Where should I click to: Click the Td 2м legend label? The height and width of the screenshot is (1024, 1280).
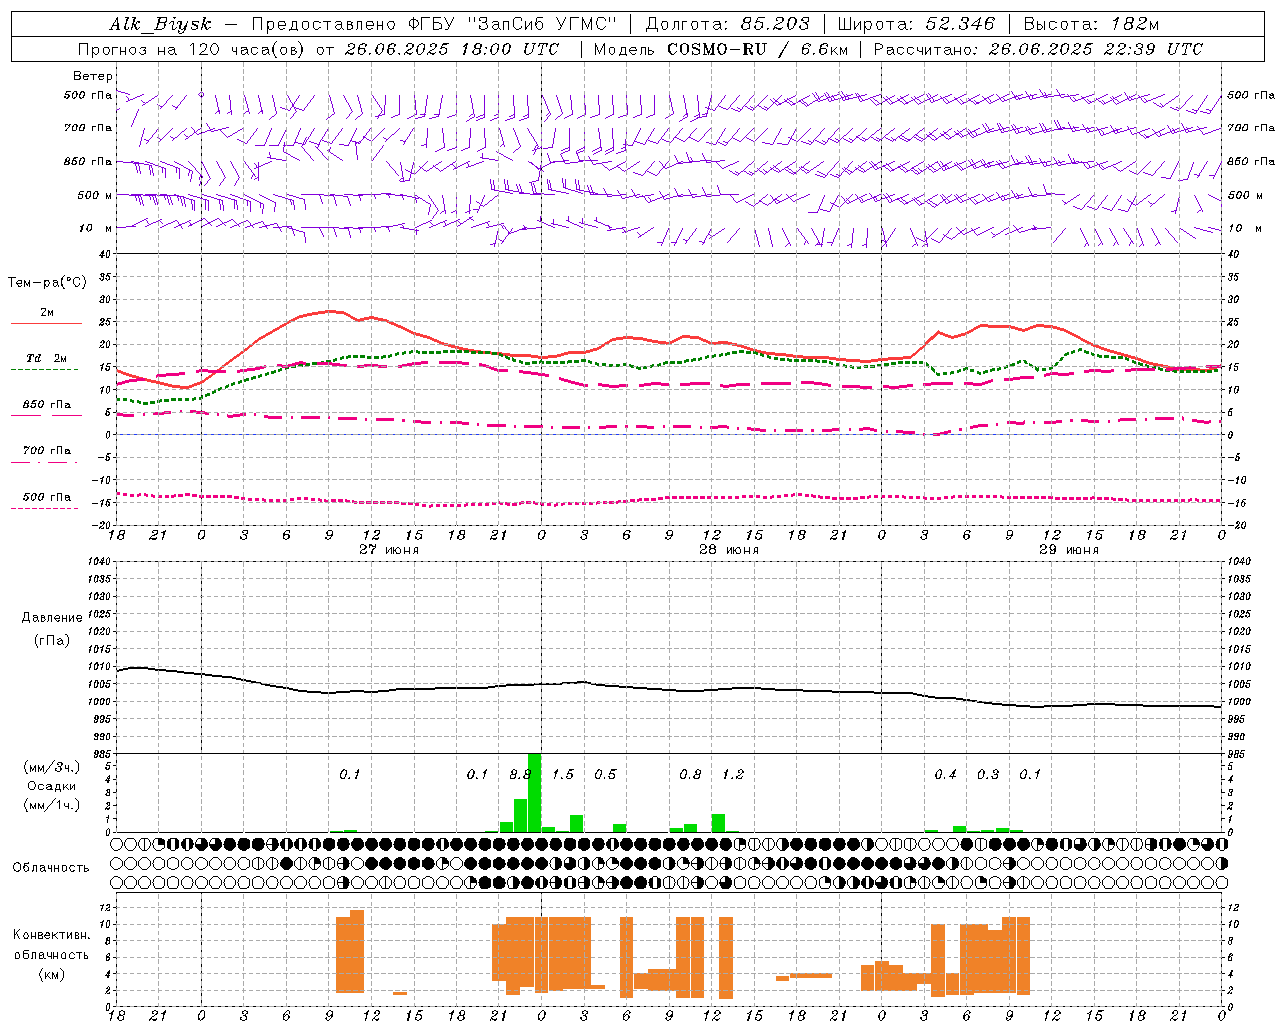[x=47, y=358]
